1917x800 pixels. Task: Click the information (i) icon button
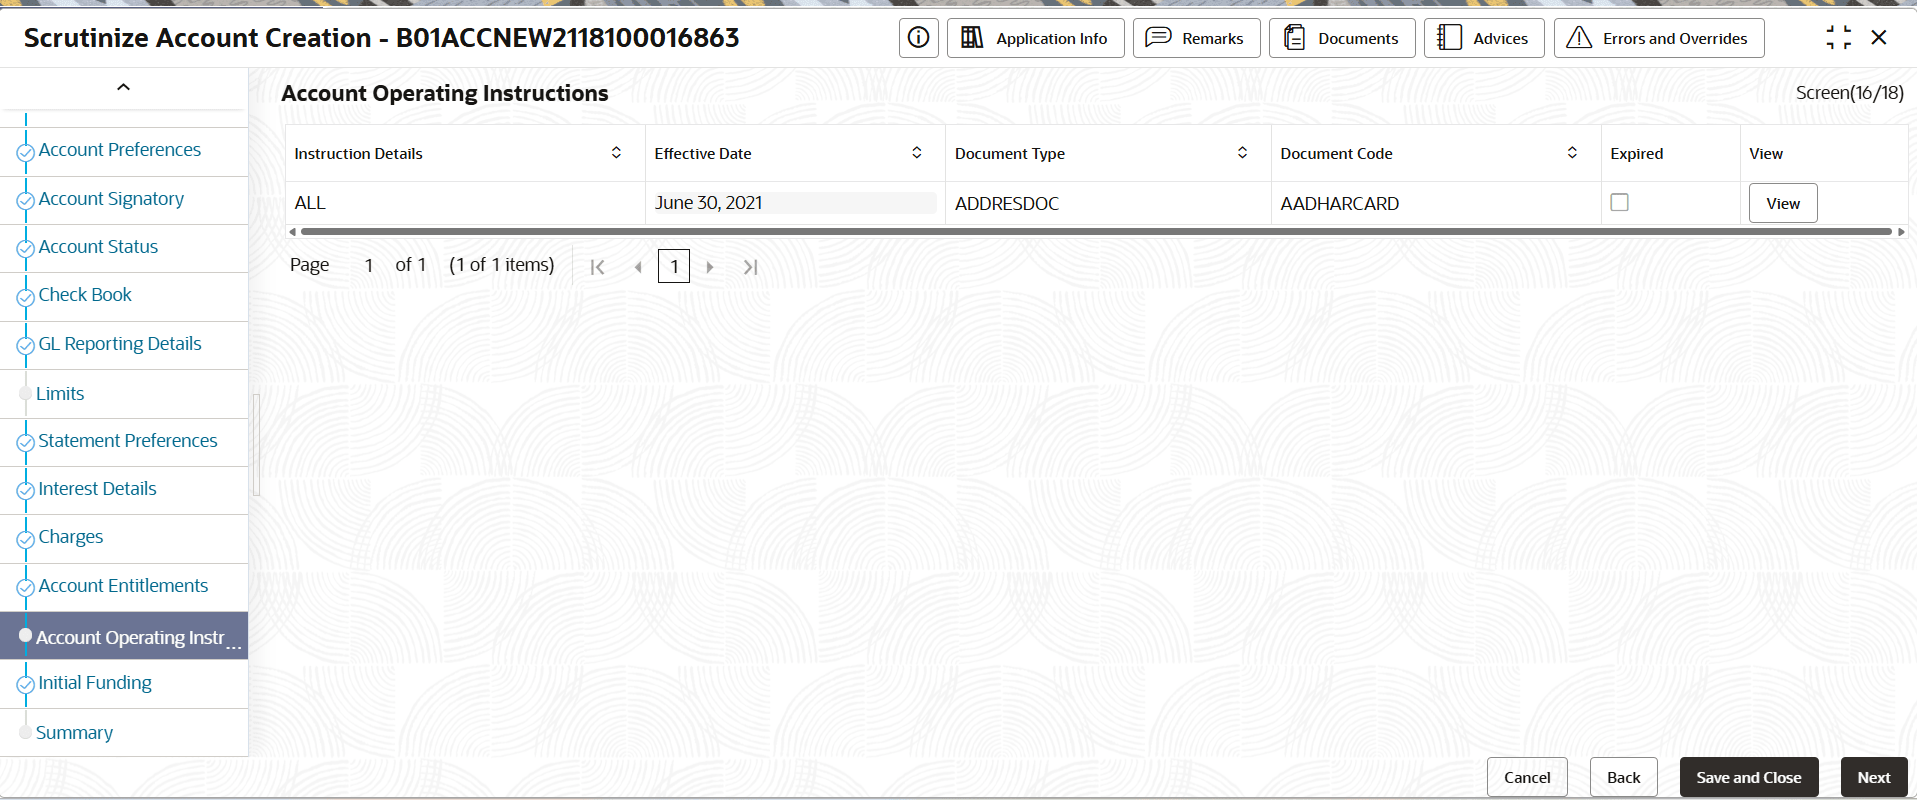(918, 38)
